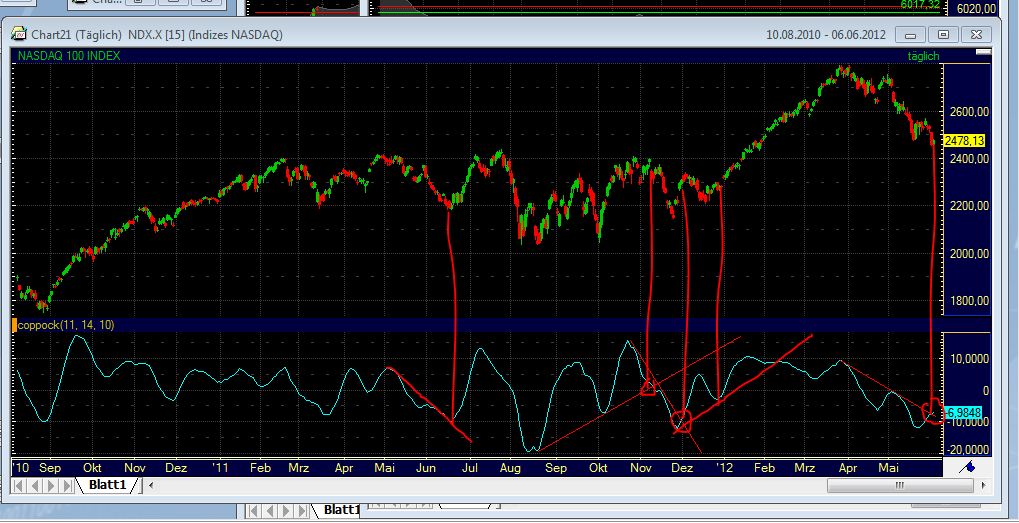Viewport: 1019px width, 523px height.
Task: Jump to last sheet in Chart21
Action: (66, 485)
